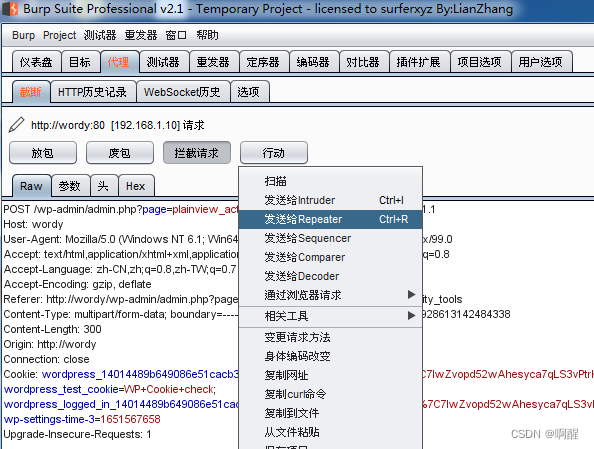Open the HTTP历史记录 sub-tab
The width and height of the screenshot is (594, 449).
93,92
